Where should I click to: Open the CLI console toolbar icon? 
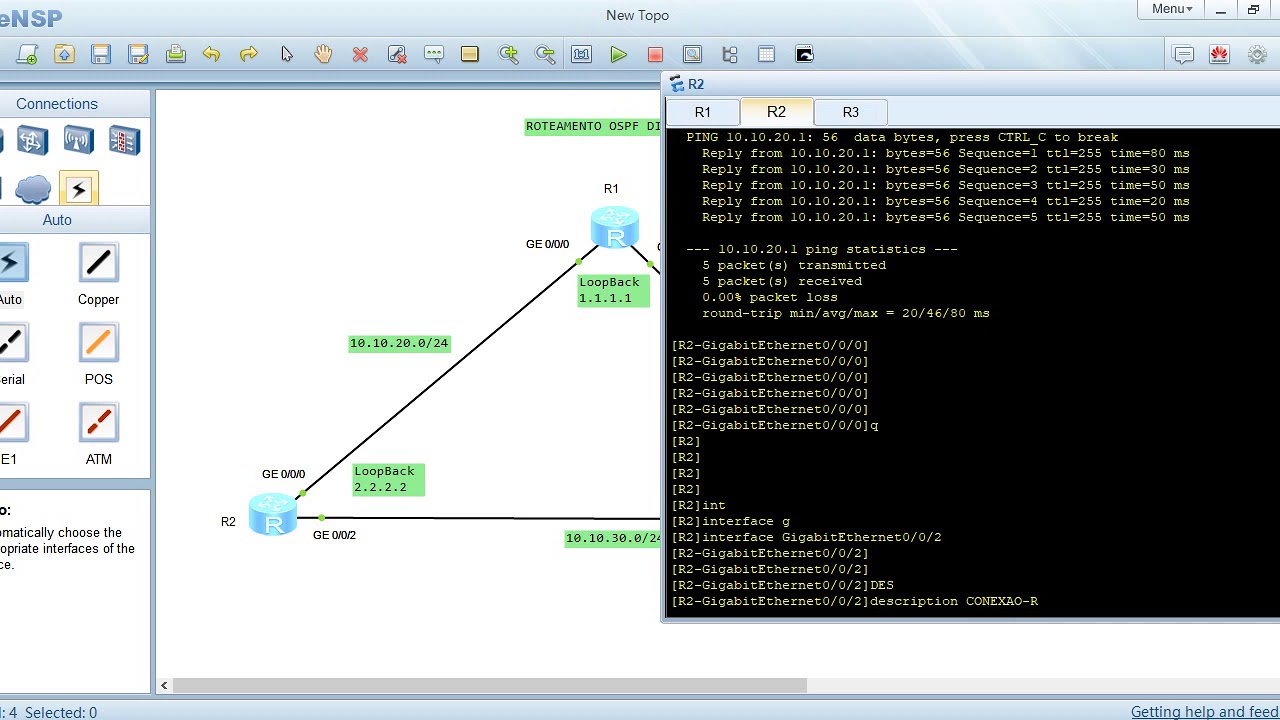pyautogui.click(x=804, y=55)
